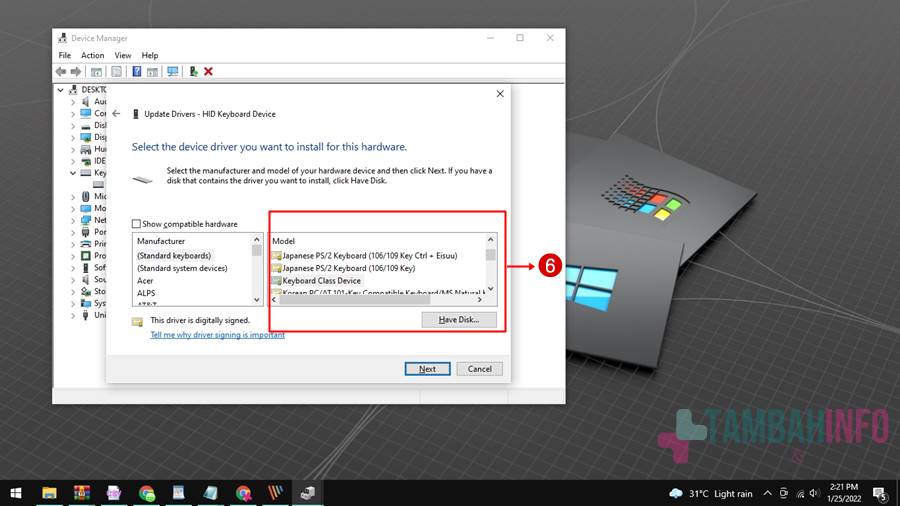Open Tell me why driver signing is important
The image size is (900, 506).
[x=218, y=335]
